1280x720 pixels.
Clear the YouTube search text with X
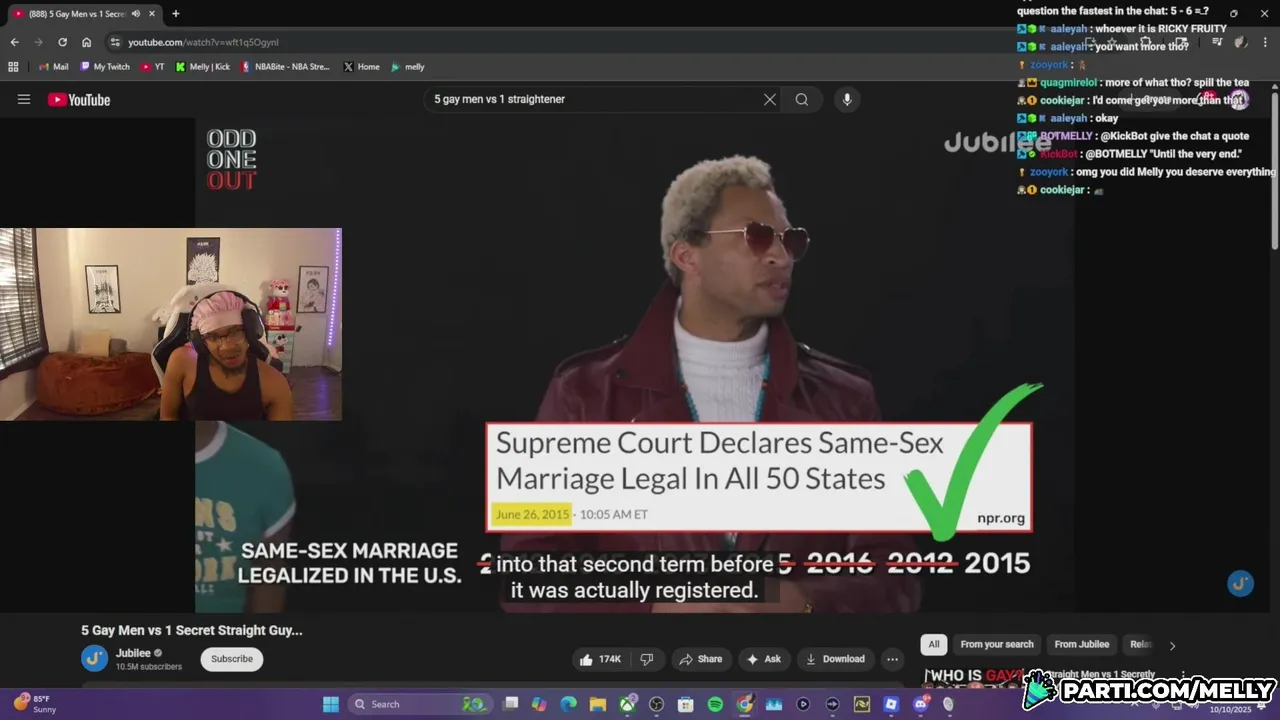tap(770, 100)
